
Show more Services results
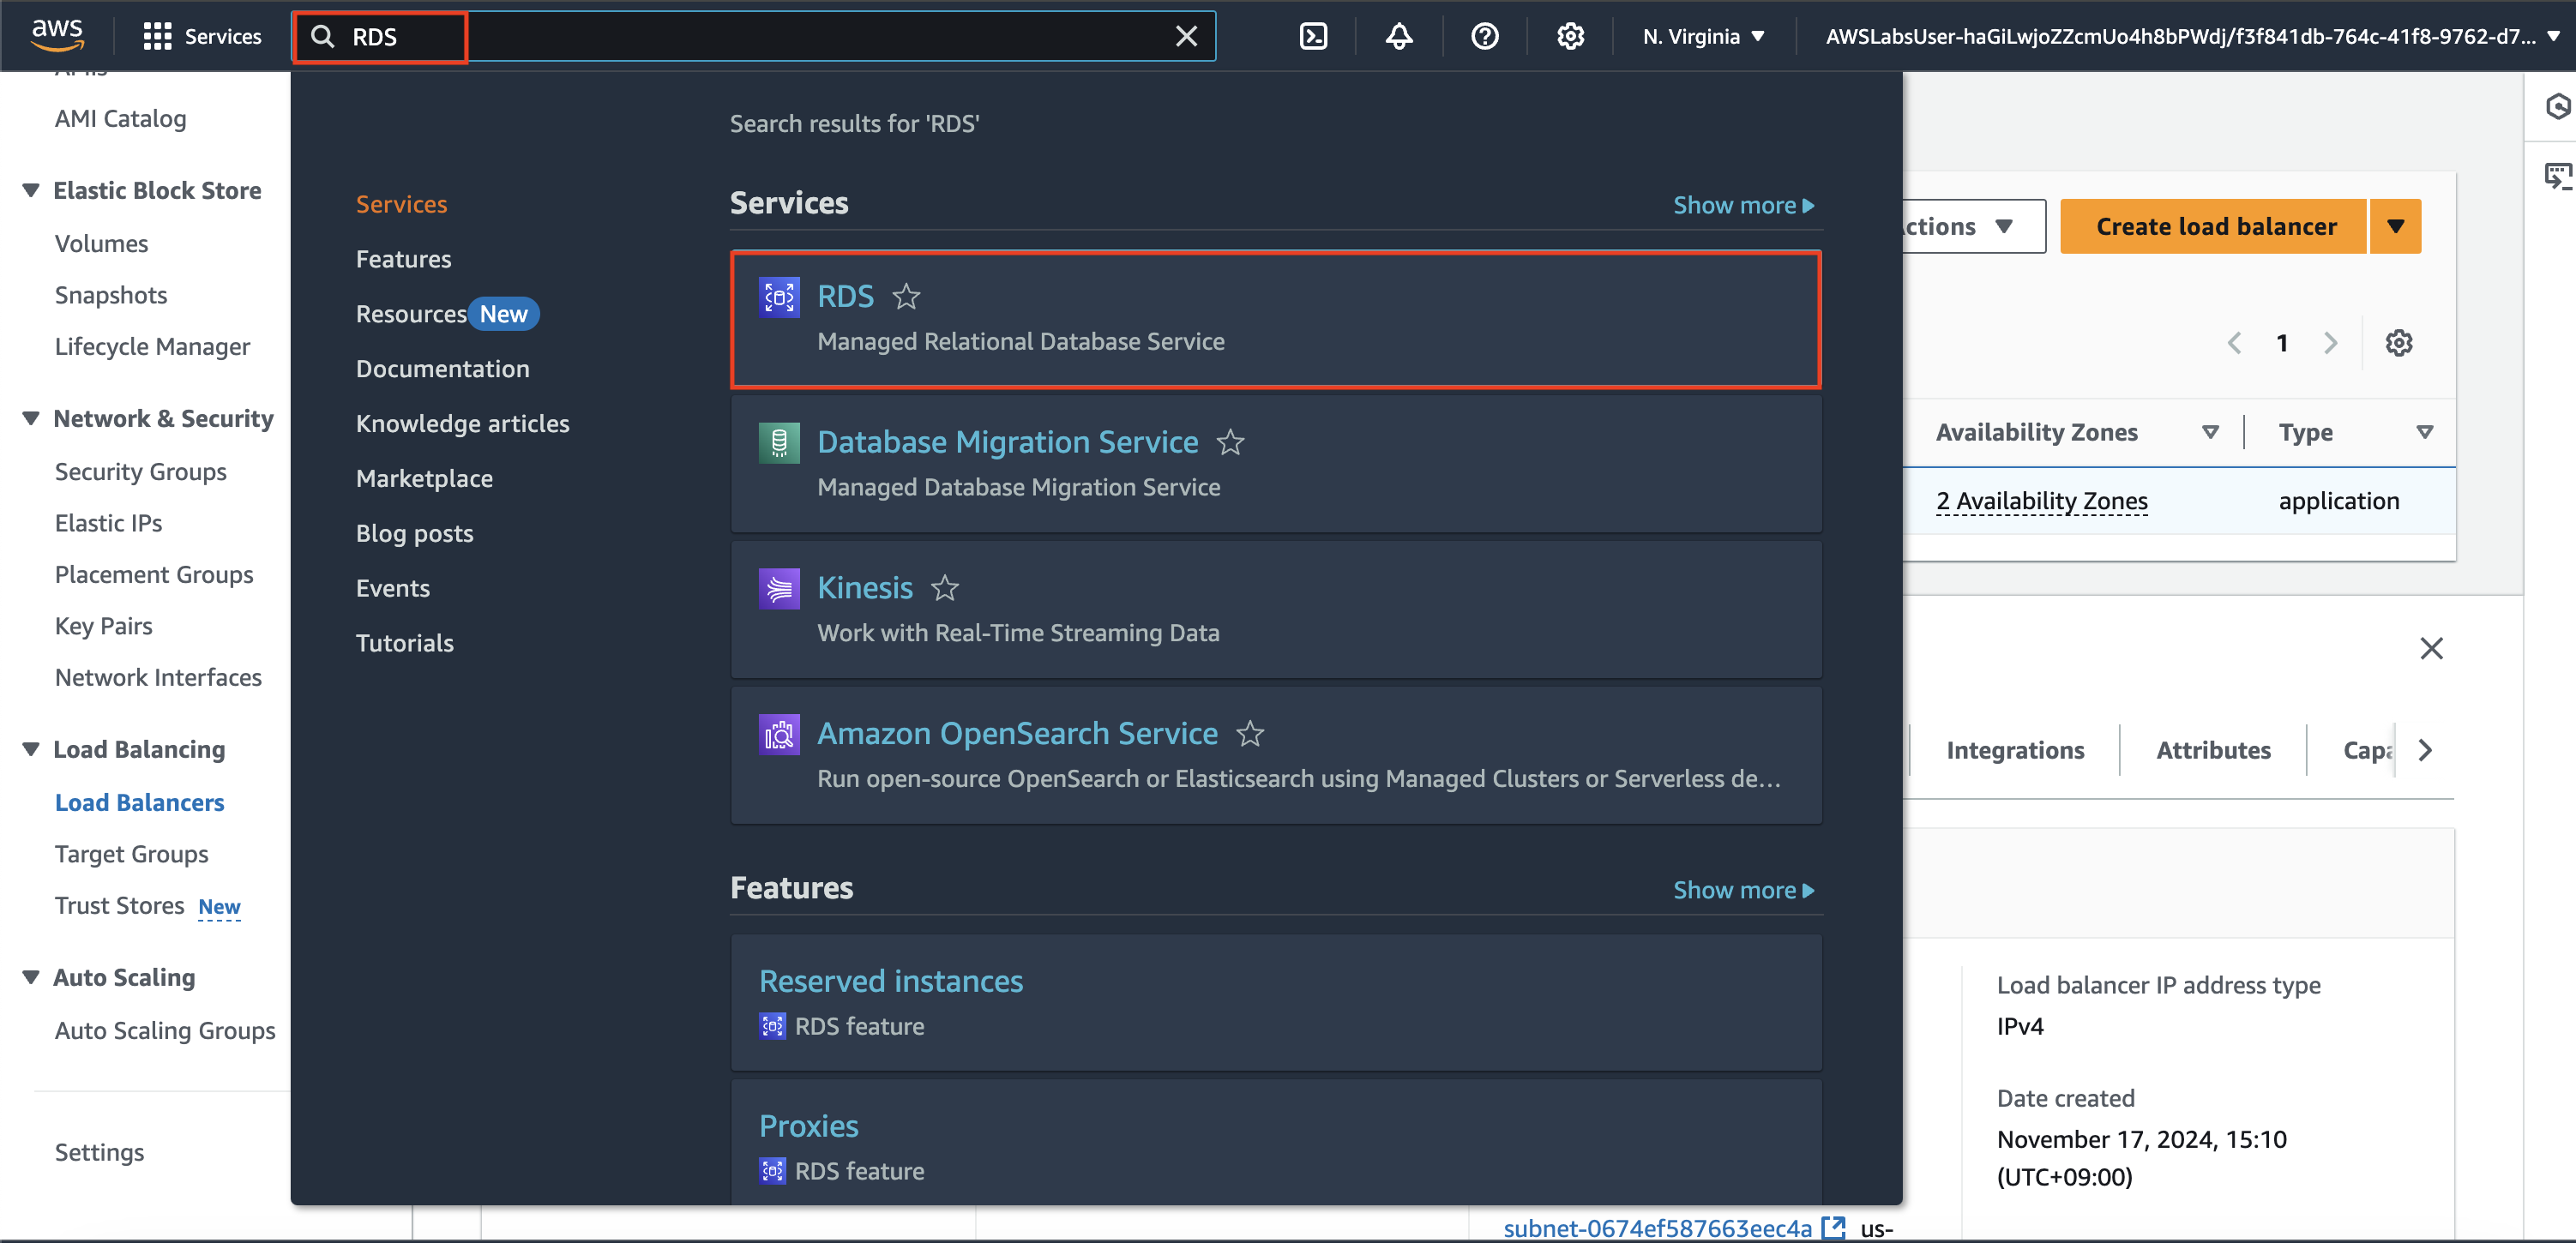1743,205
